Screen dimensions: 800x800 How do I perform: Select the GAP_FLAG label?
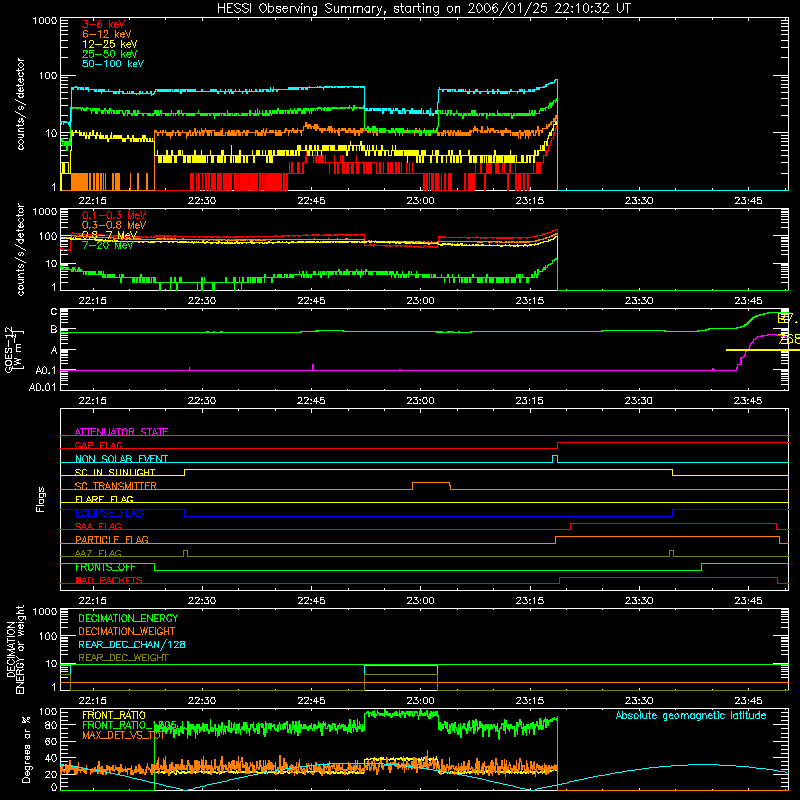pos(98,445)
